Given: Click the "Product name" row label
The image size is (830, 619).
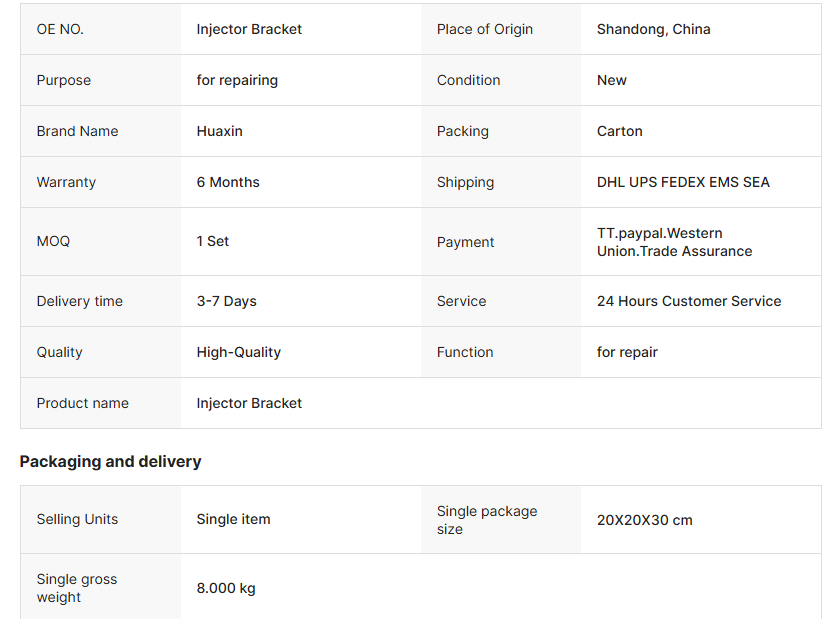Looking at the screenshot, I should point(82,403).
